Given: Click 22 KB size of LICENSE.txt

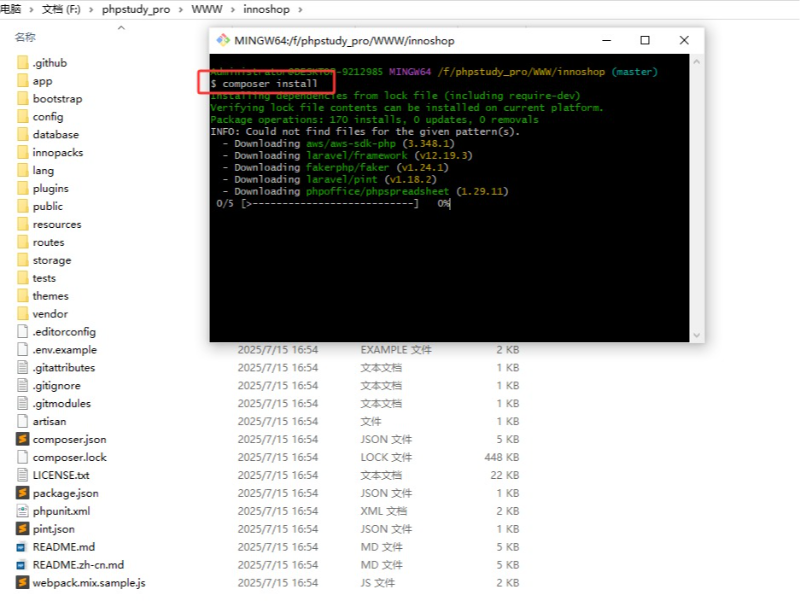Looking at the screenshot, I should click(505, 475).
